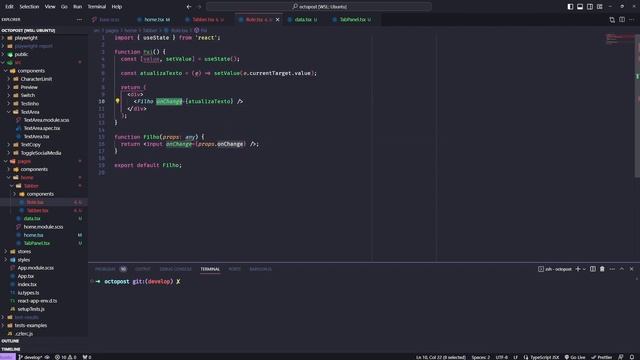Toggle the primary side bar layout icon
The image size is (640, 360).
570,7
